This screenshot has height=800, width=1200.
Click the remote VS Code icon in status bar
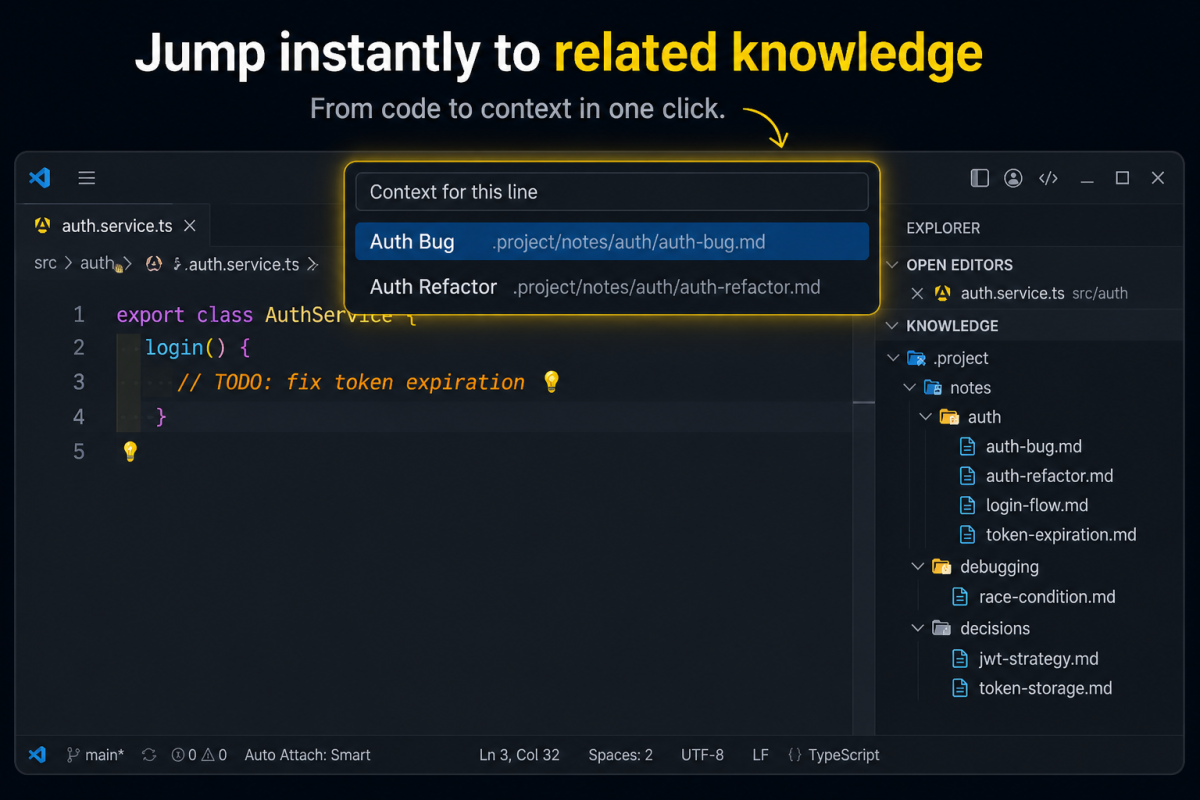coord(38,755)
